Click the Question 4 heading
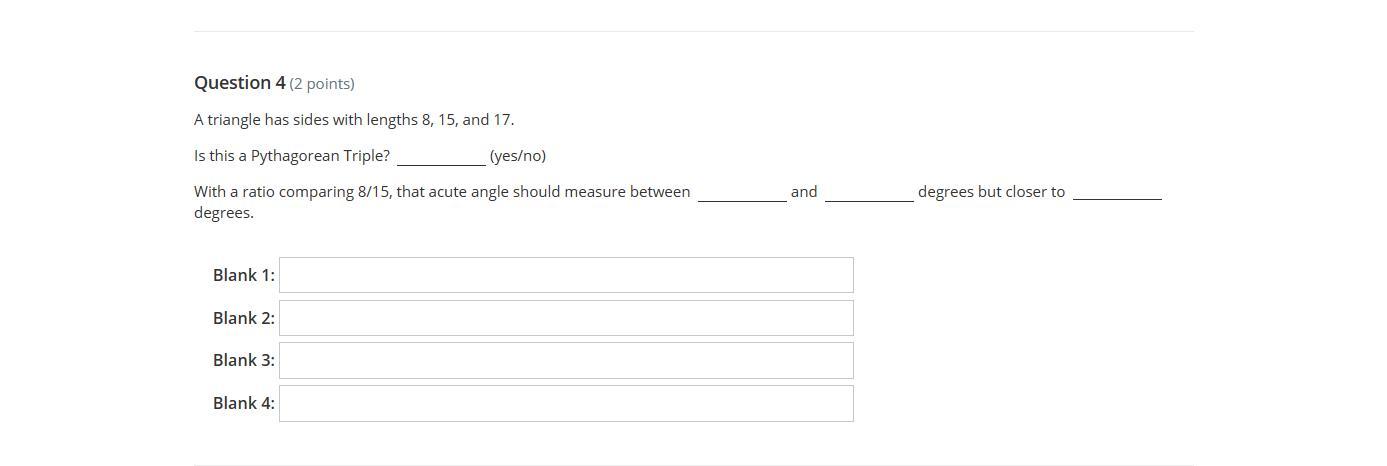Screen dimensions: 1387x466 point(240,83)
